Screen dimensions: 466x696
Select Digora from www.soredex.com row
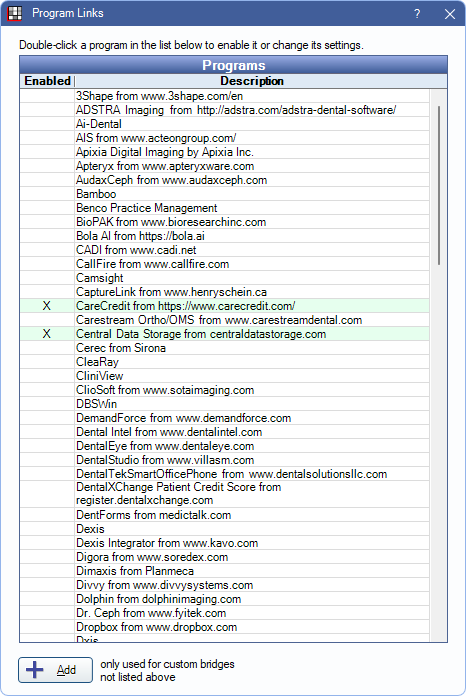point(225,557)
